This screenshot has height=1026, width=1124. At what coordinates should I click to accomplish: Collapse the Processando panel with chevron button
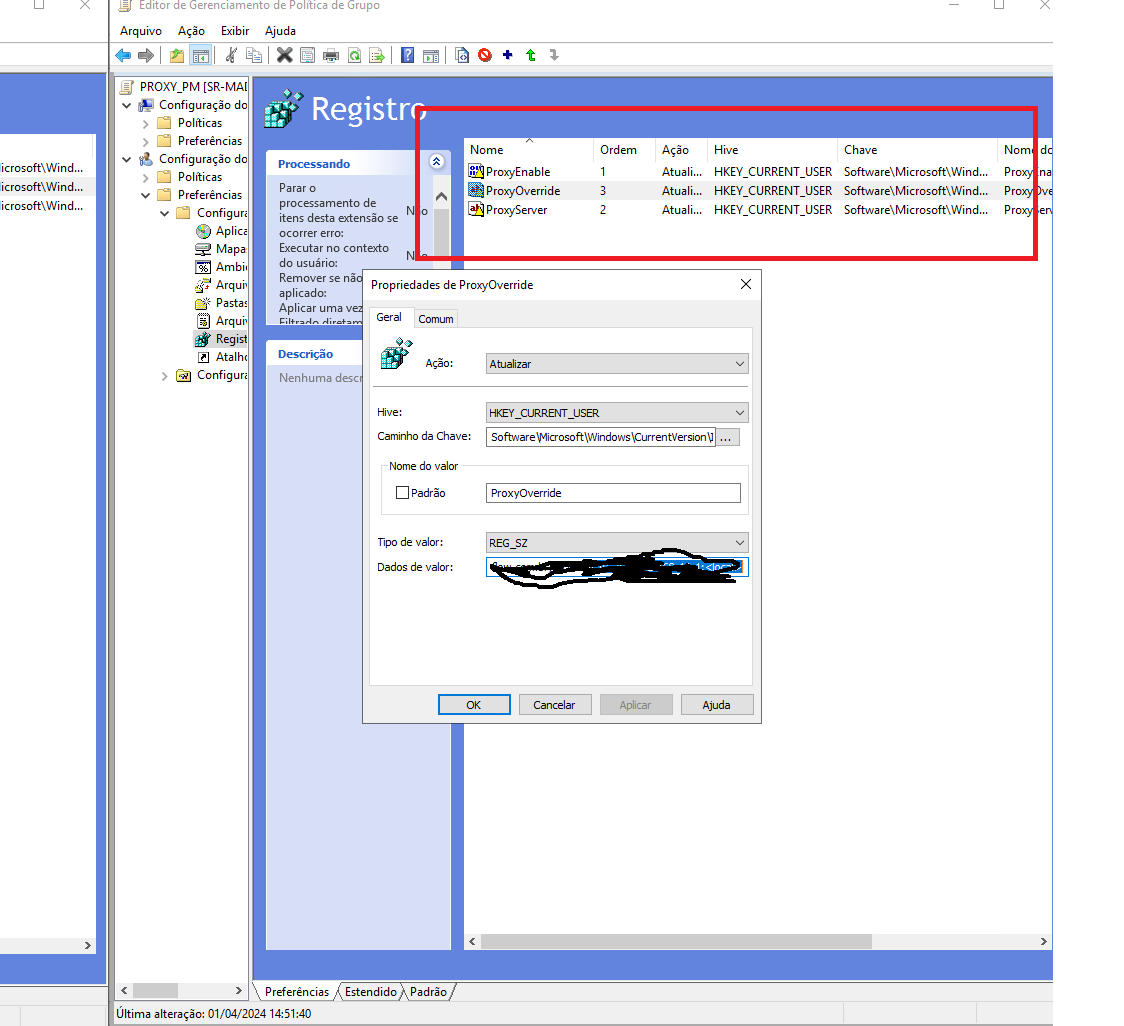pyautogui.click(x=435, y=161)
